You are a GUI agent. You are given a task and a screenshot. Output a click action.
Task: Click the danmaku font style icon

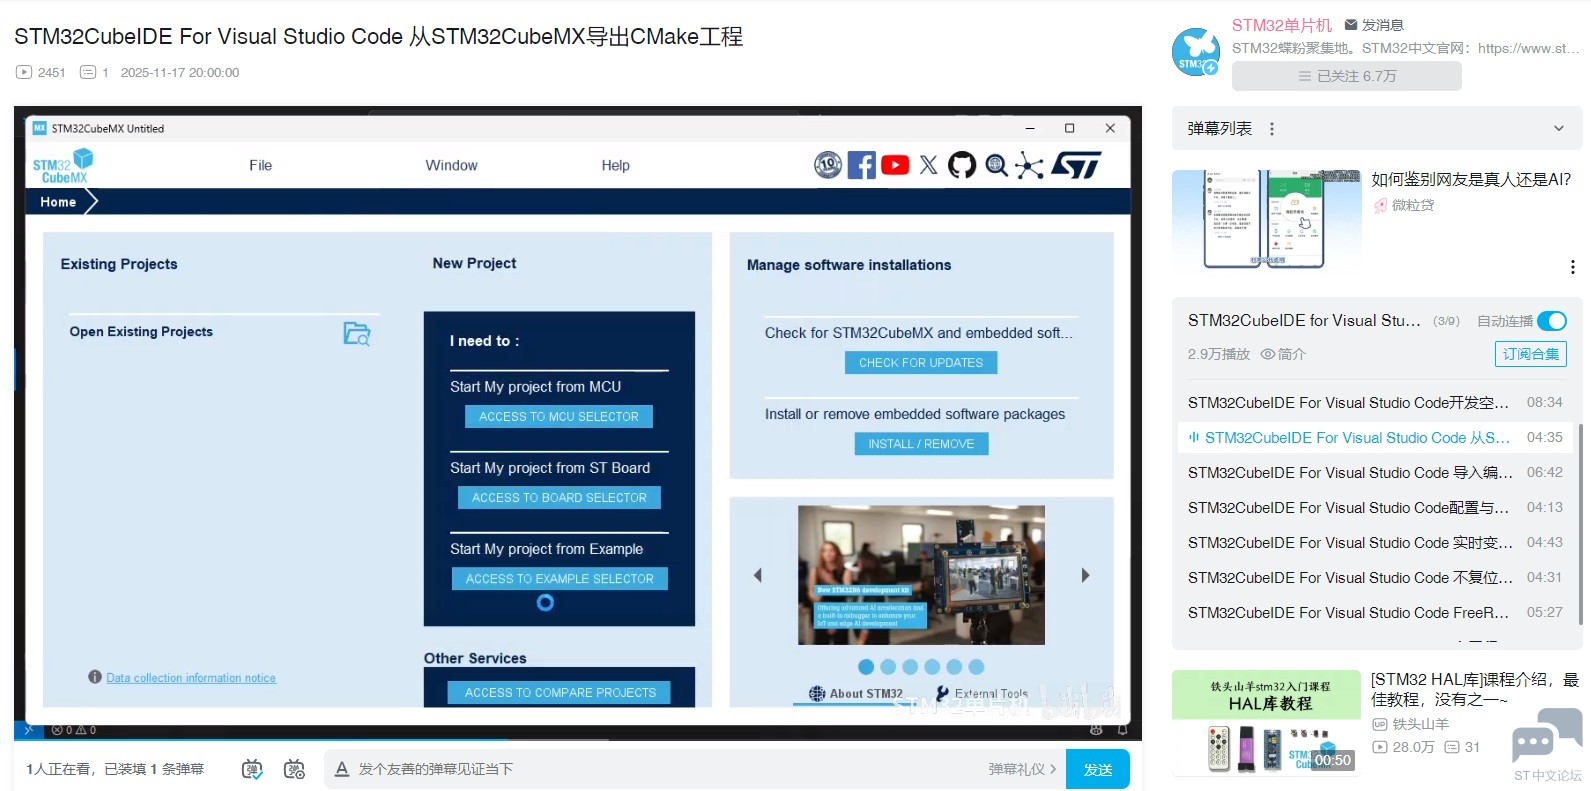pos(342,769)
